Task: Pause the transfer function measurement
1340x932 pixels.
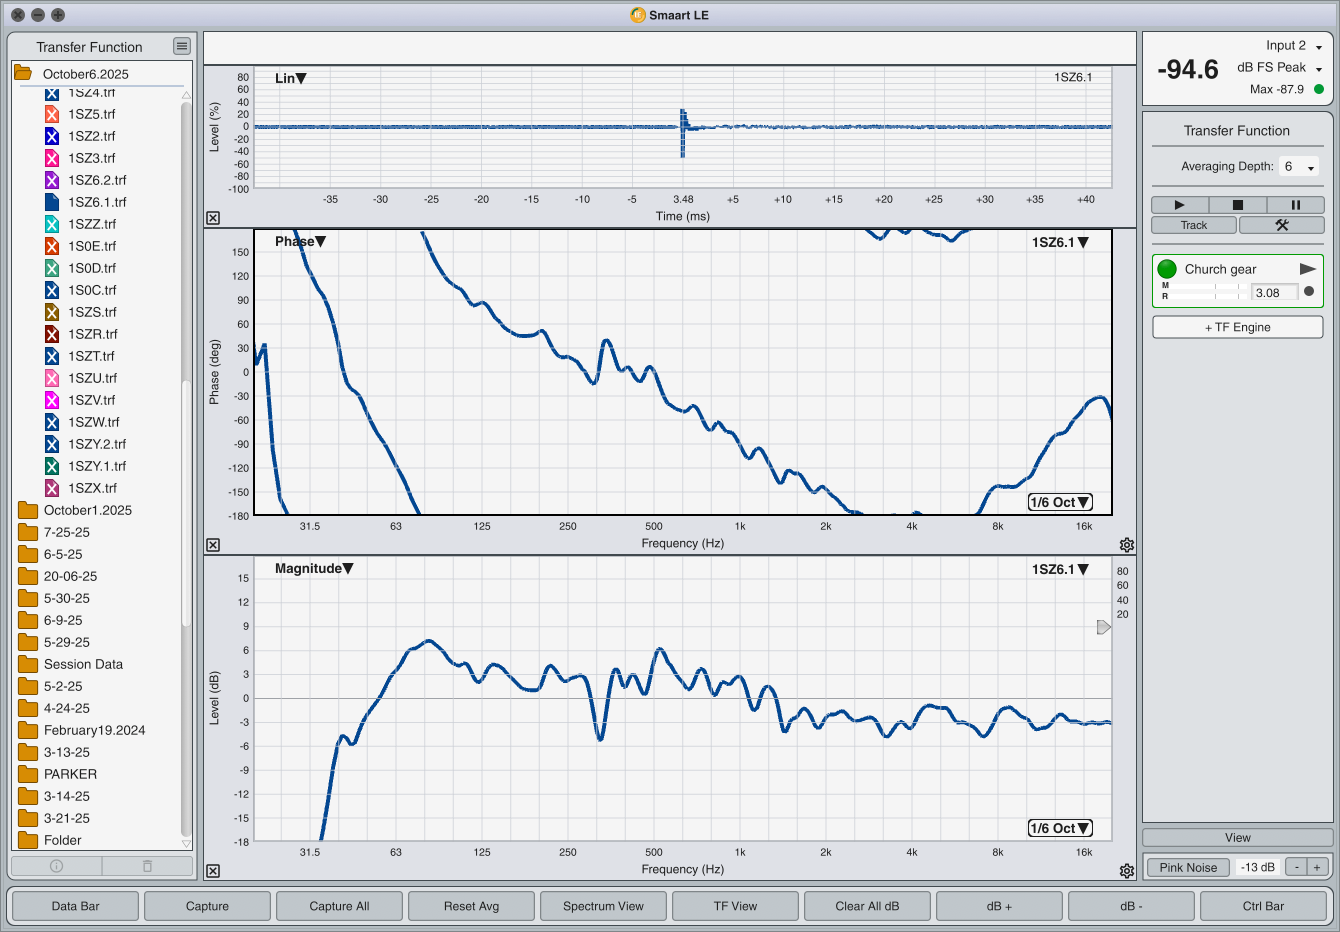Action: click(x=1295, y=205)
